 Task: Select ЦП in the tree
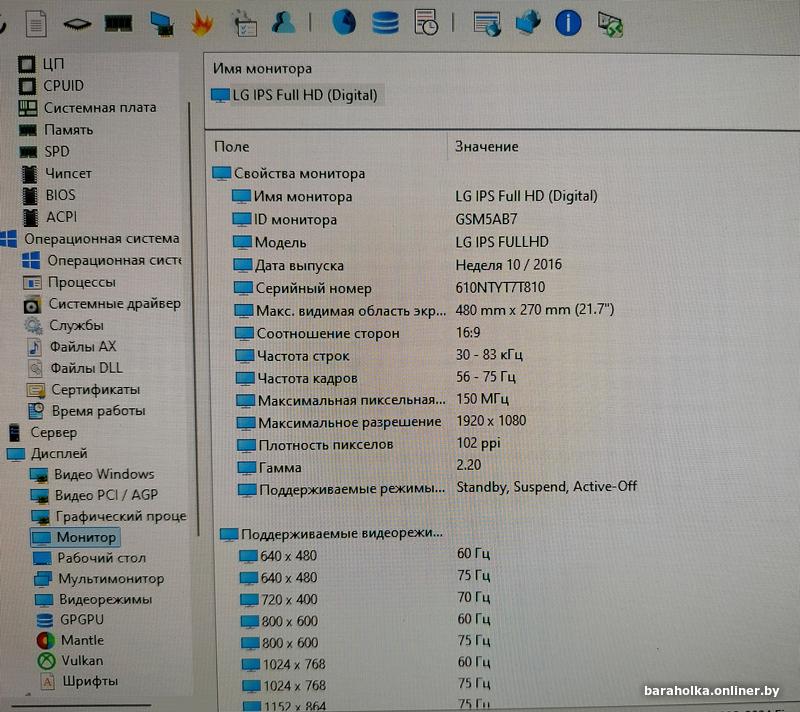click(41, 64)
